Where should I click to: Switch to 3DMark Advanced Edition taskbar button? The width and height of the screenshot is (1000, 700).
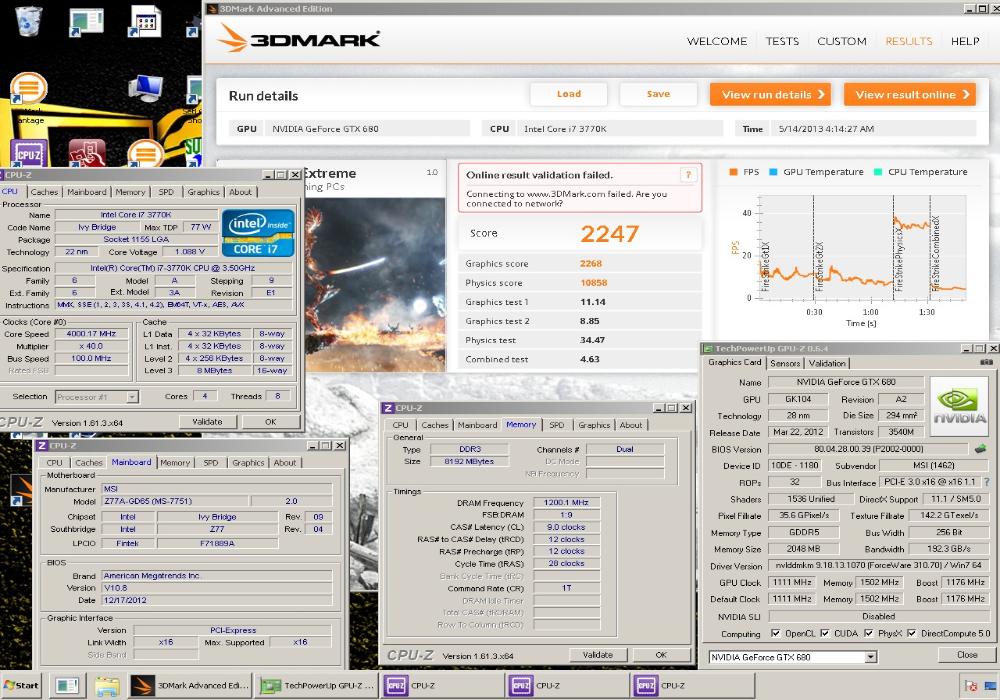[x=189, y=685]
